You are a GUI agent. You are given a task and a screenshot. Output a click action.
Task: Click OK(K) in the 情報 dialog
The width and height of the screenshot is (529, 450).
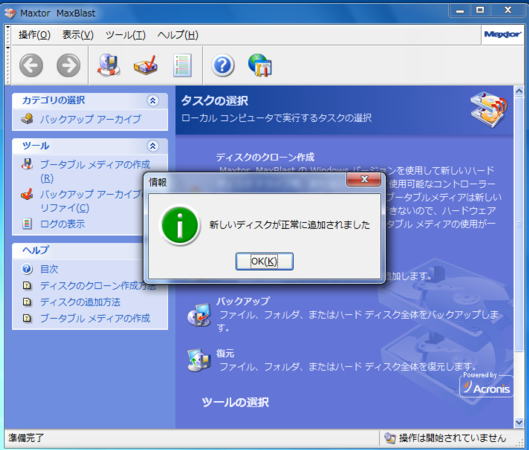(264, 261)
